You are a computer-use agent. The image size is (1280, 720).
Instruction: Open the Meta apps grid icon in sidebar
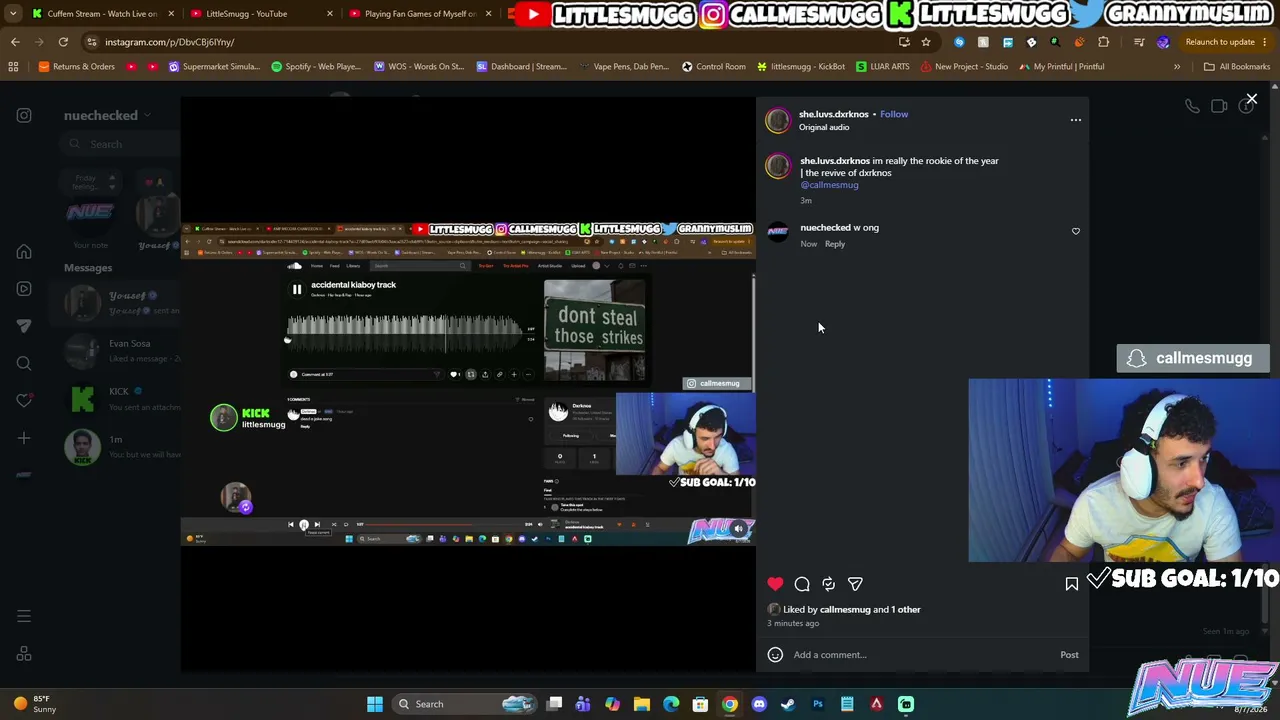[x=24, y=654]
